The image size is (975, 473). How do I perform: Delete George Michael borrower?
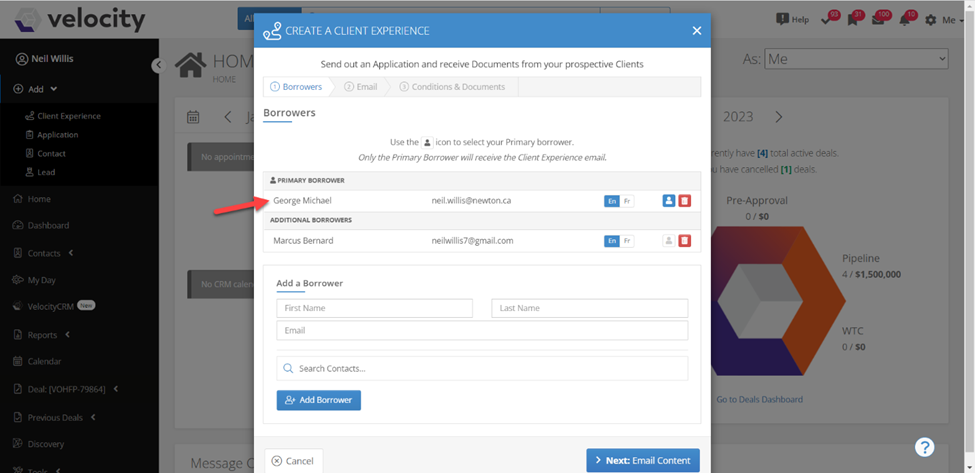(x=685, y=201)
